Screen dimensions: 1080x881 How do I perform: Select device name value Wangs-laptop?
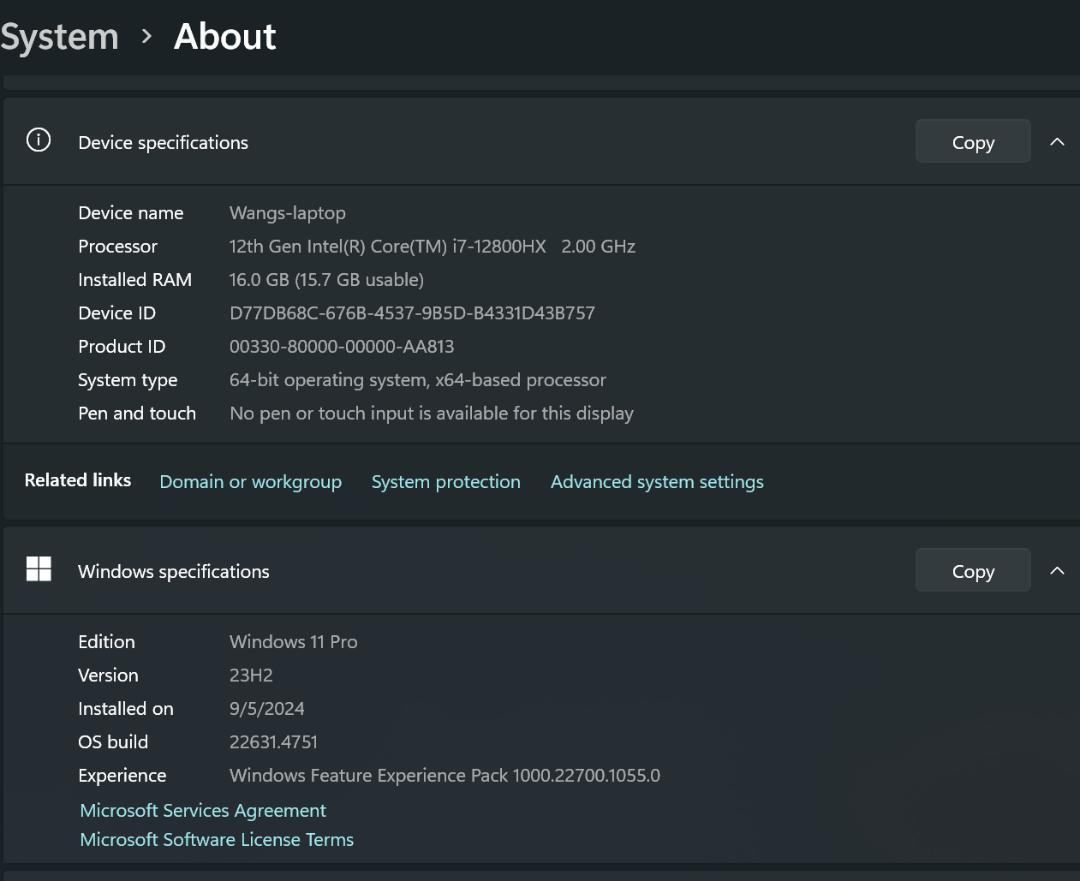pos(287,213)
